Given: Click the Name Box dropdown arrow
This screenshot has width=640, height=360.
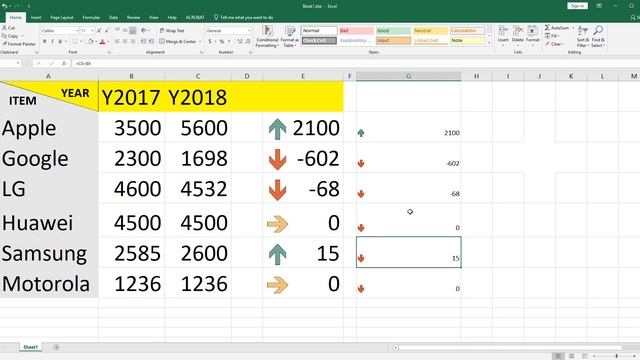Looking at the screenshot, I should pyautogui.click(x=18, y=63).
